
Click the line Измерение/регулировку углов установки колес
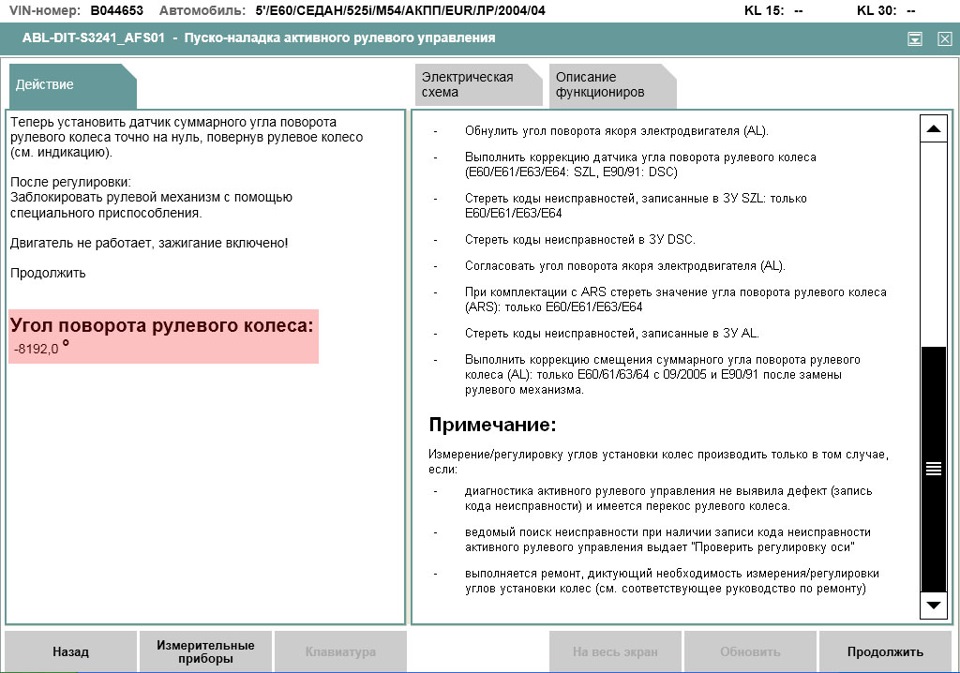[x=658, y=462]
